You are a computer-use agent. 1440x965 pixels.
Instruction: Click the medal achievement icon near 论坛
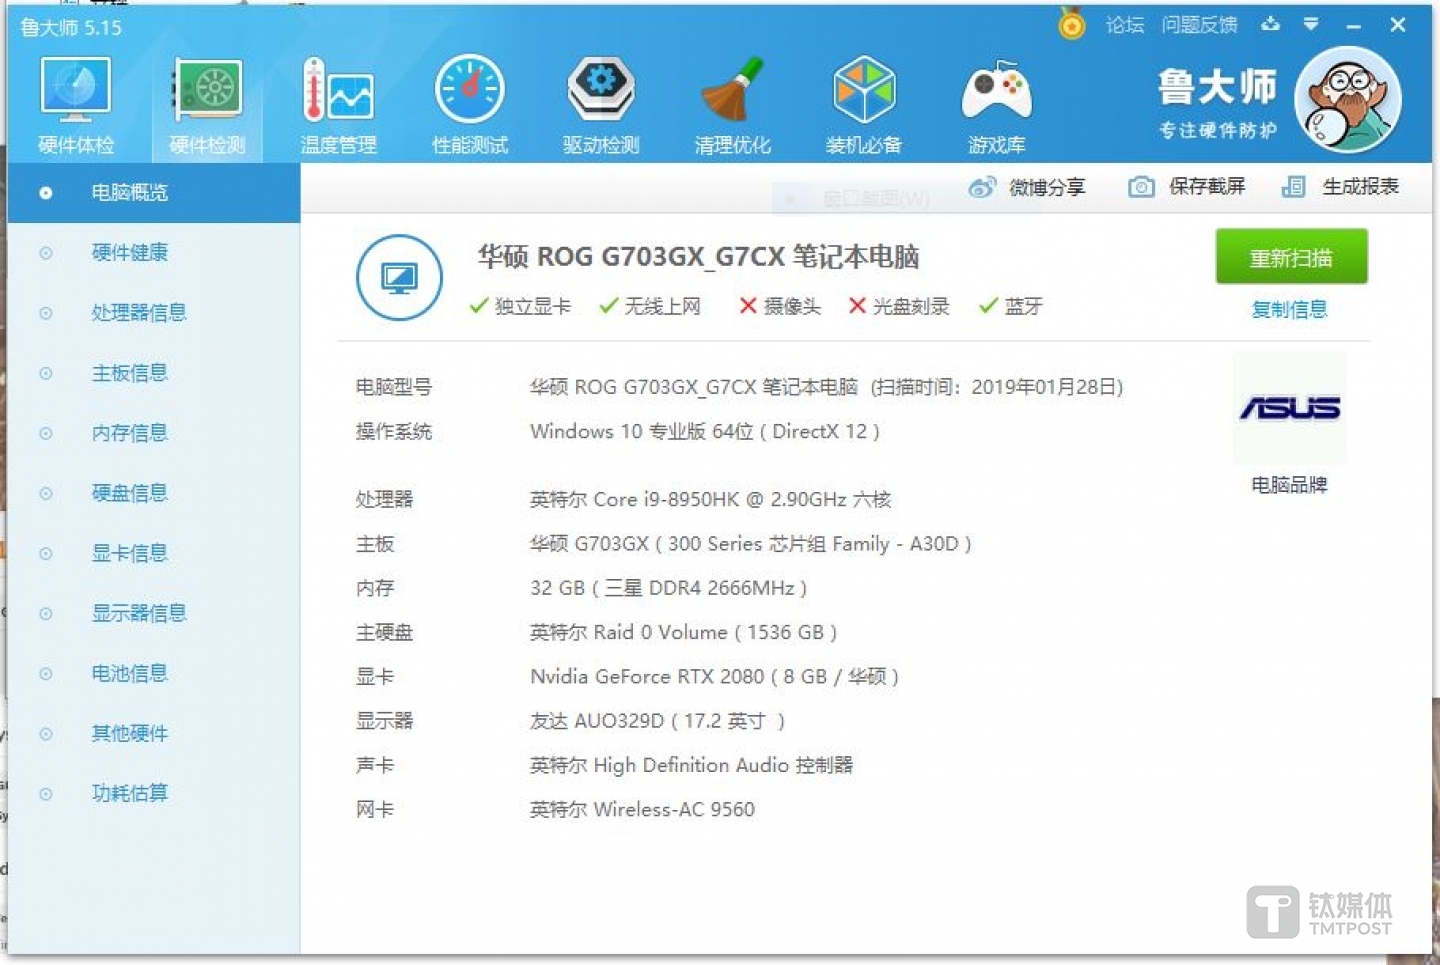tap(1071, 25)
